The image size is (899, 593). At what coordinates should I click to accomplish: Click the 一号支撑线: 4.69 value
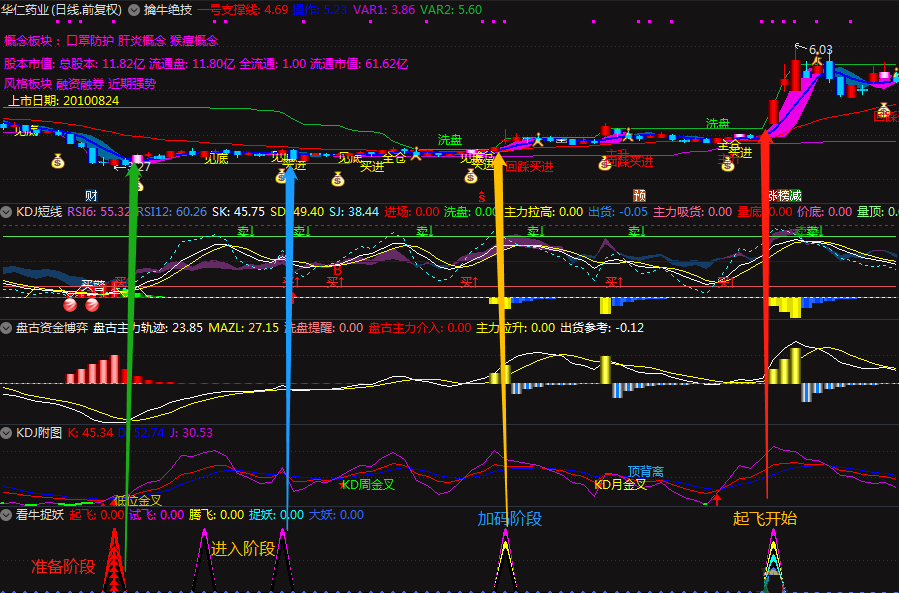[x=243, y=10]
